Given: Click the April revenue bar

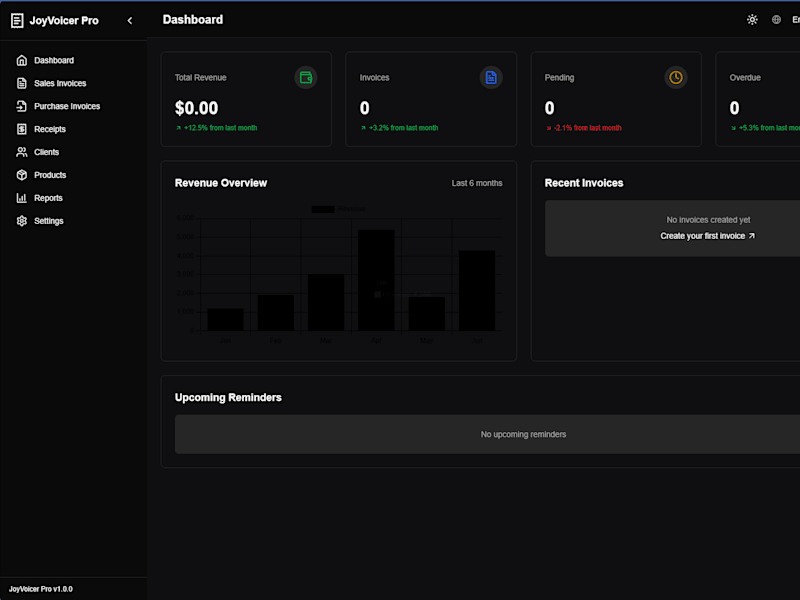Looking at the screenshot, I should pos(376,280).
